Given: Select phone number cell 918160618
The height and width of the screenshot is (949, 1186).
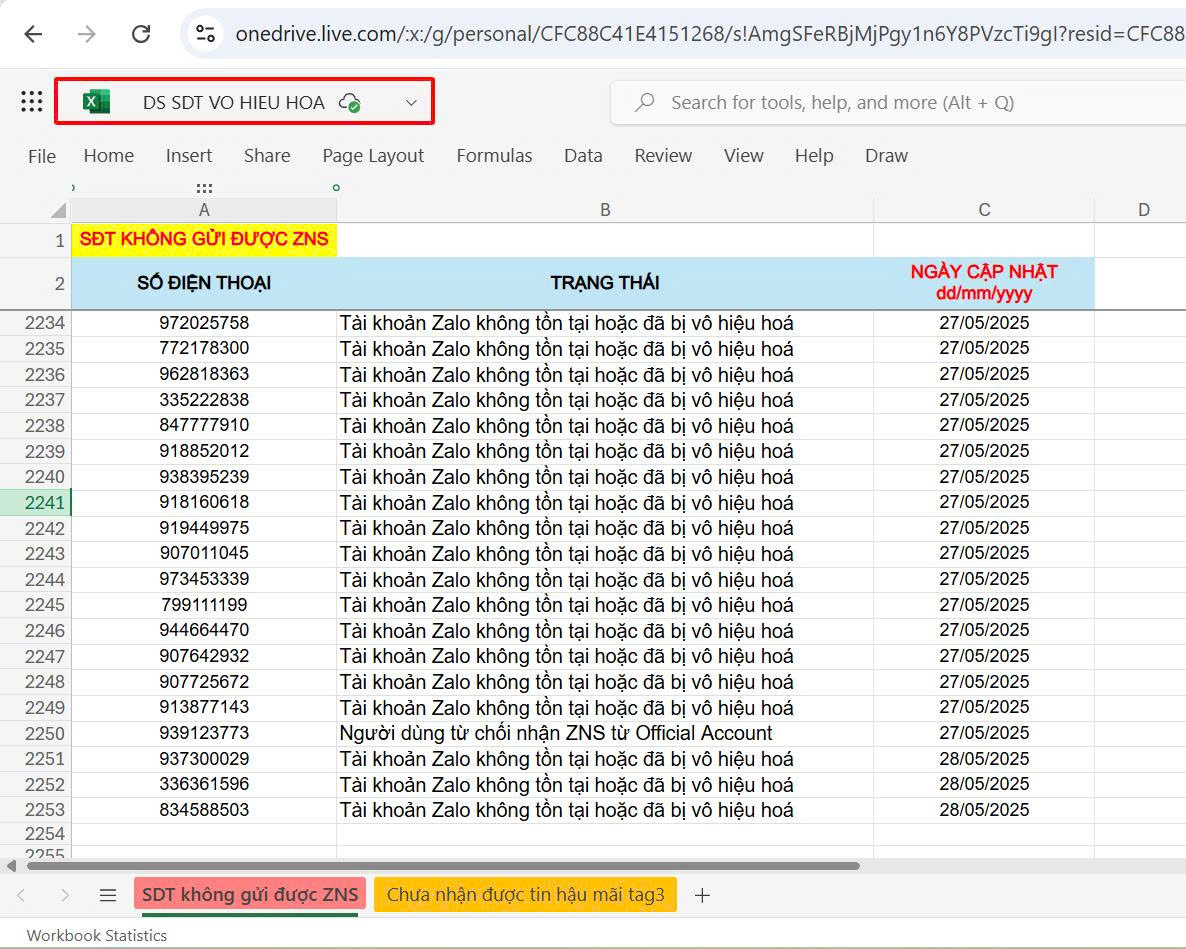Looking at the screenshot, I should pyautogui.click(x=204, y=503).
